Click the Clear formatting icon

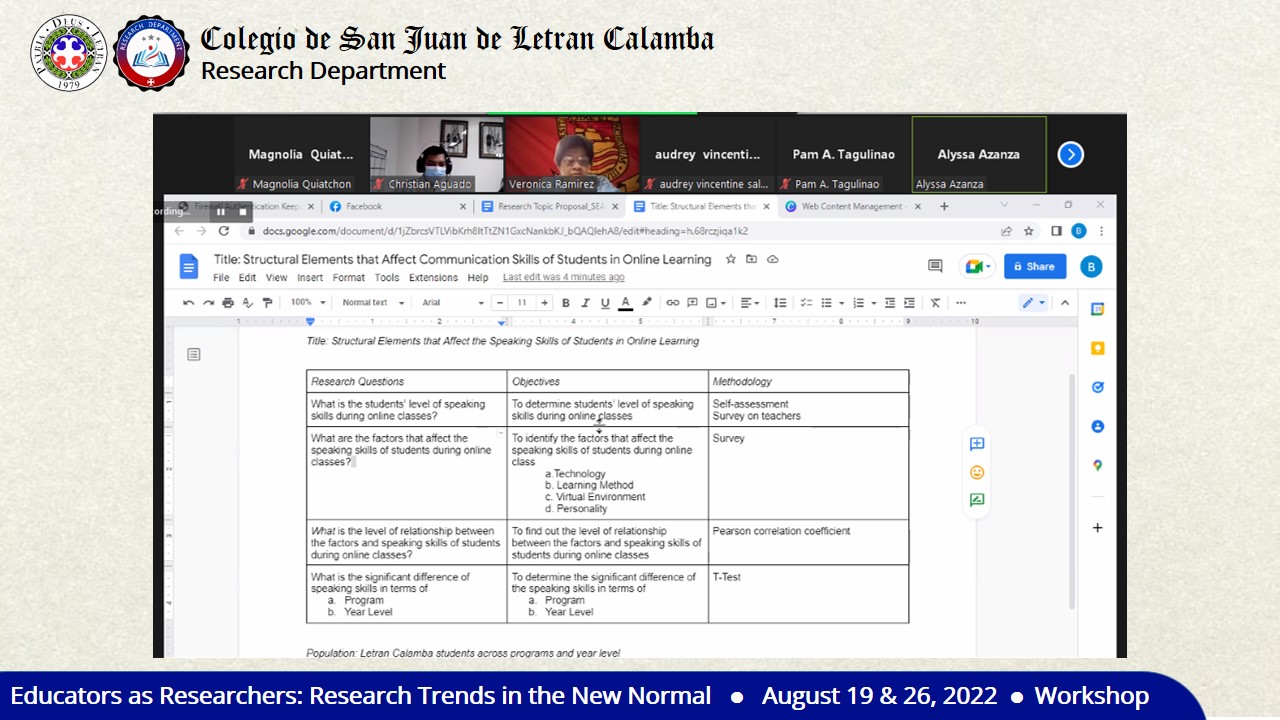[936, 303]
